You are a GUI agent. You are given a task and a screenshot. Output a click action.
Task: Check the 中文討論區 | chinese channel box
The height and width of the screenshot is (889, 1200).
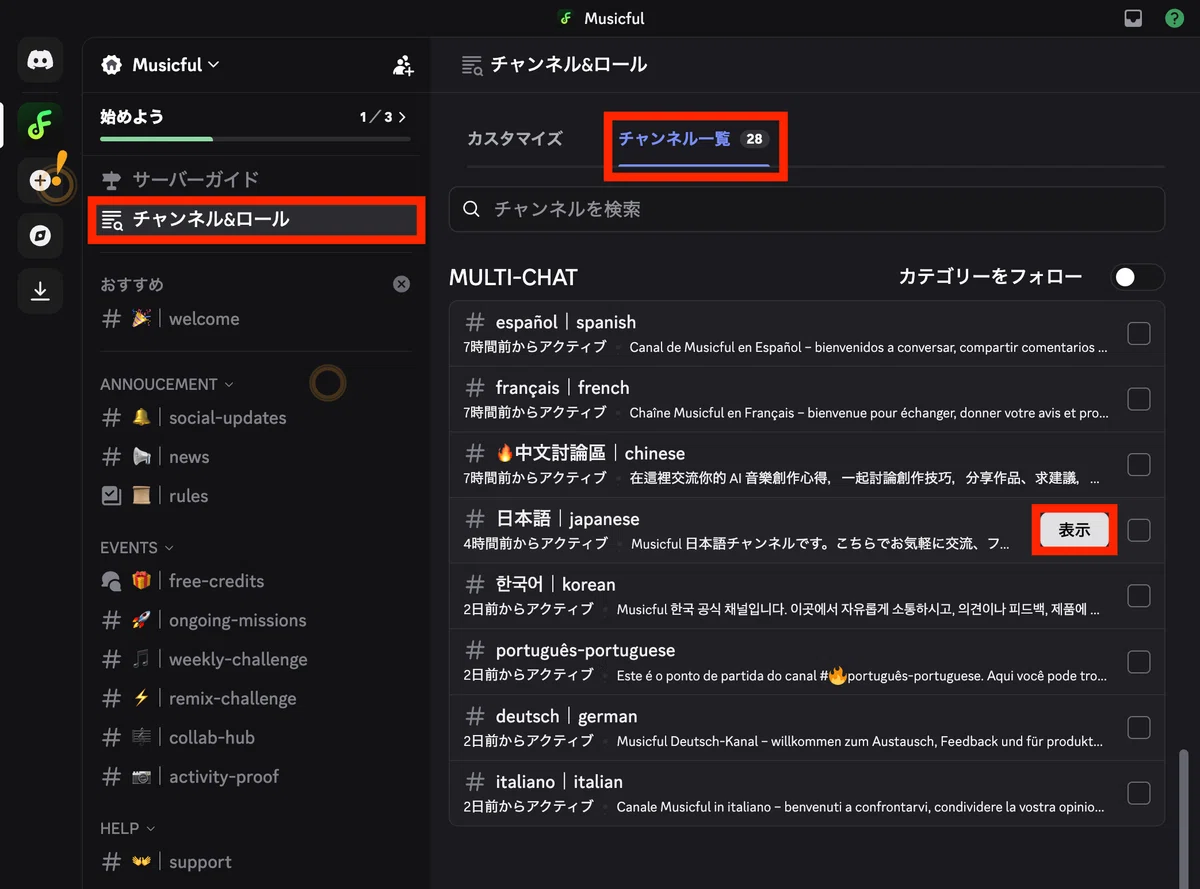[x=1139, y=465]
